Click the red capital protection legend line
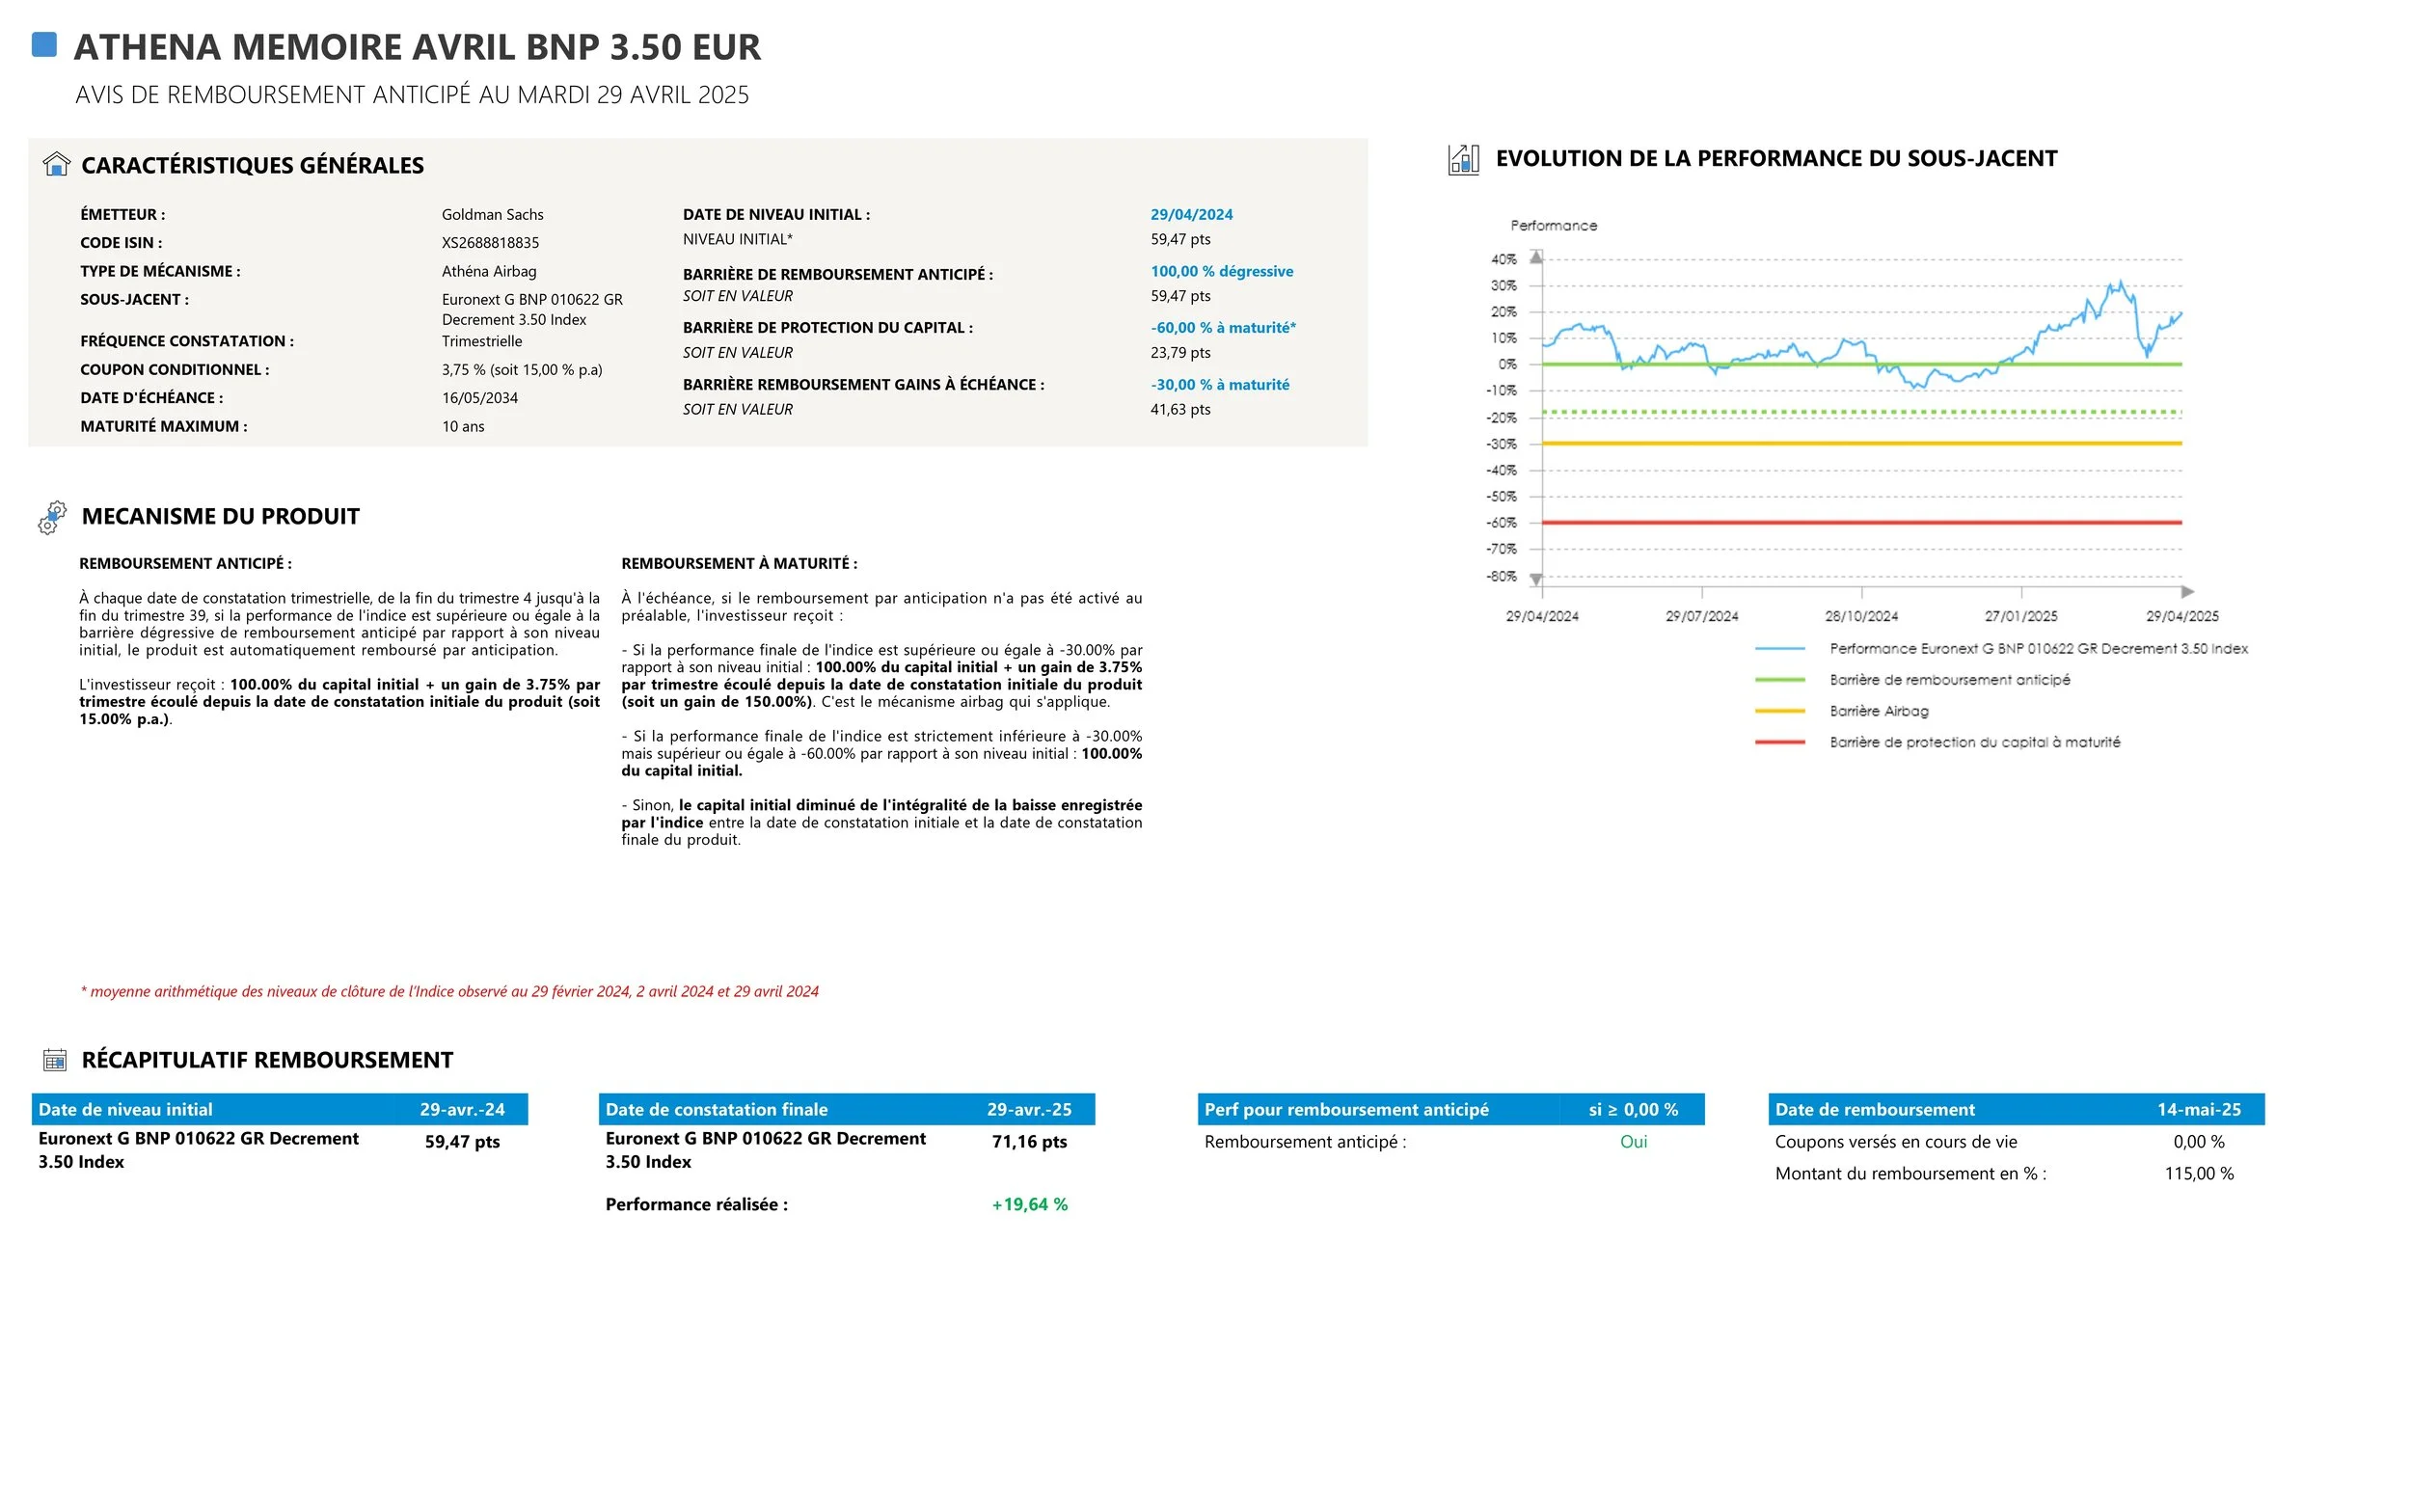The width and height of the screenshot is (2411, 1512). [x=1779, y=742]
